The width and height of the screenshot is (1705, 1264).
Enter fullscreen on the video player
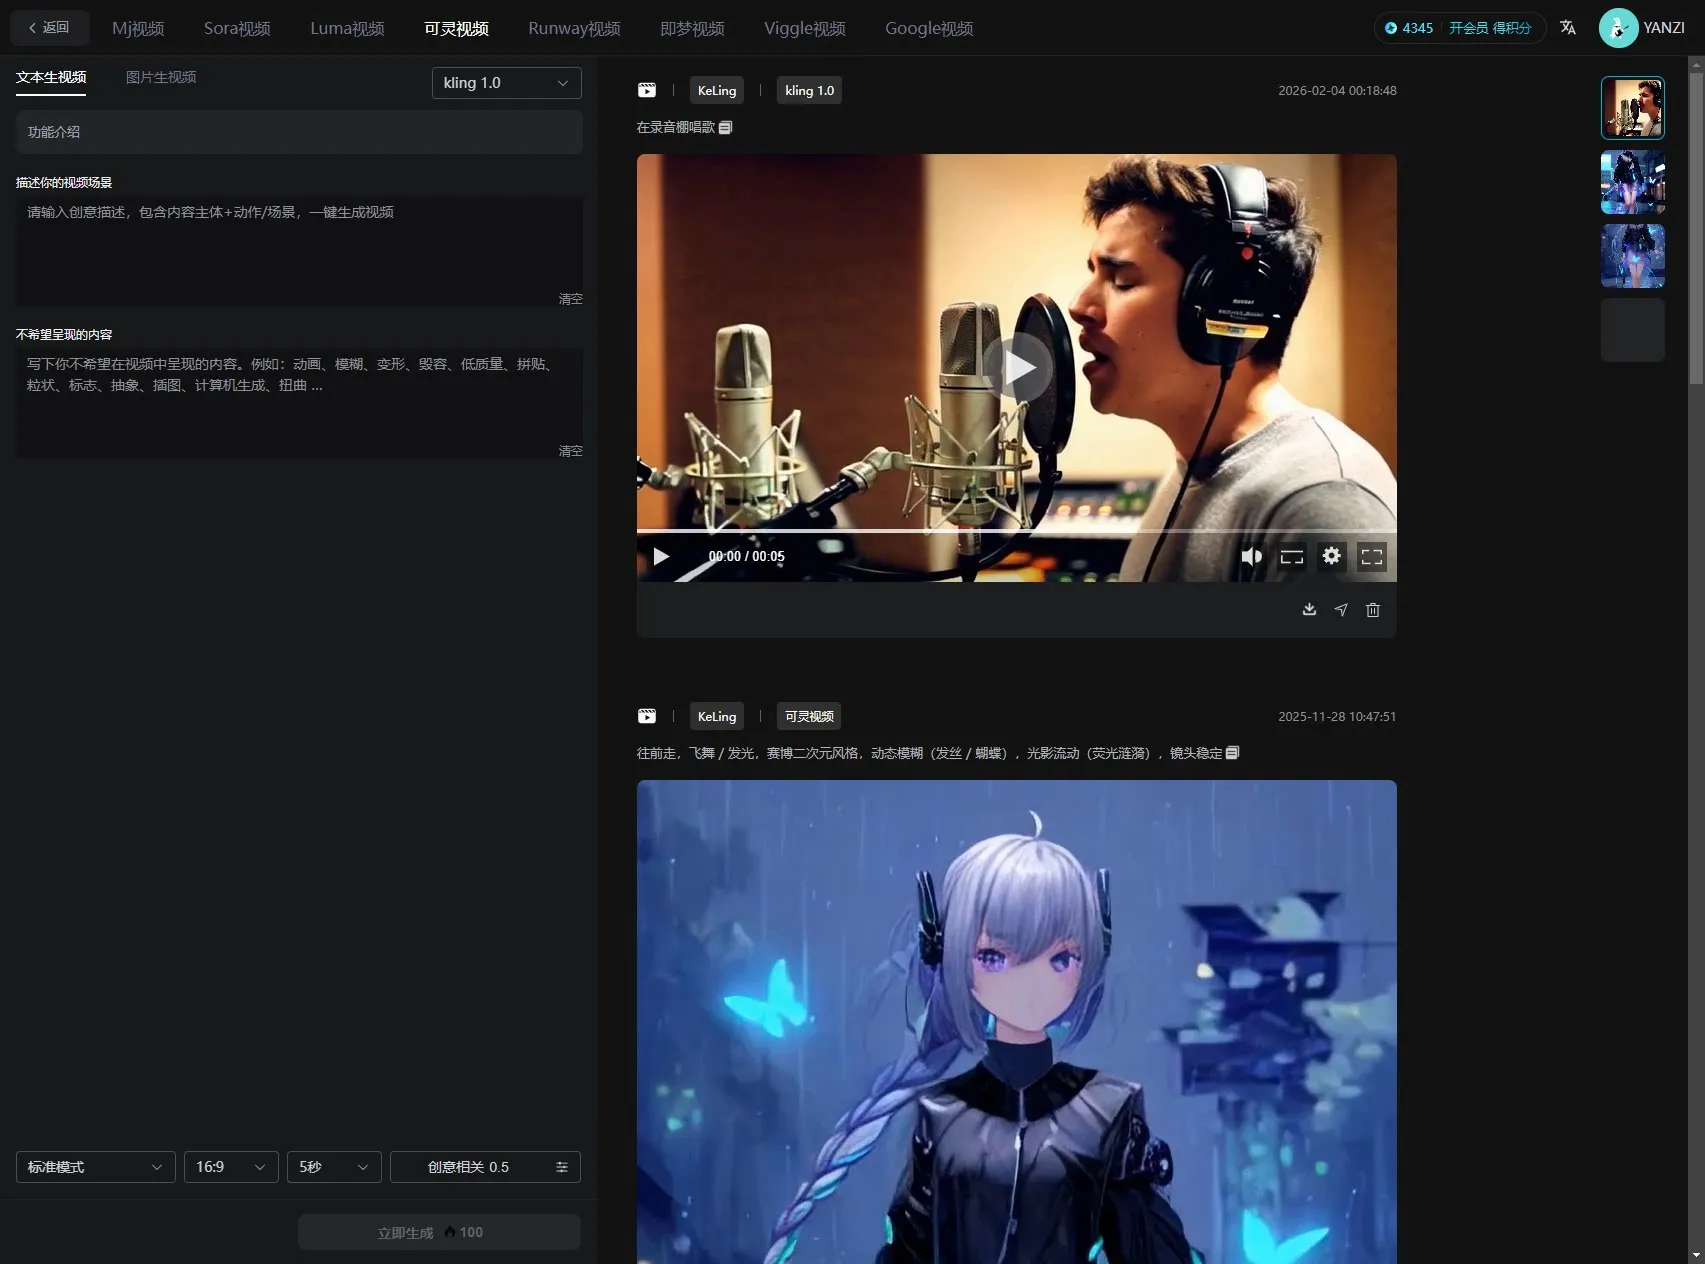tap(1372, 557)
